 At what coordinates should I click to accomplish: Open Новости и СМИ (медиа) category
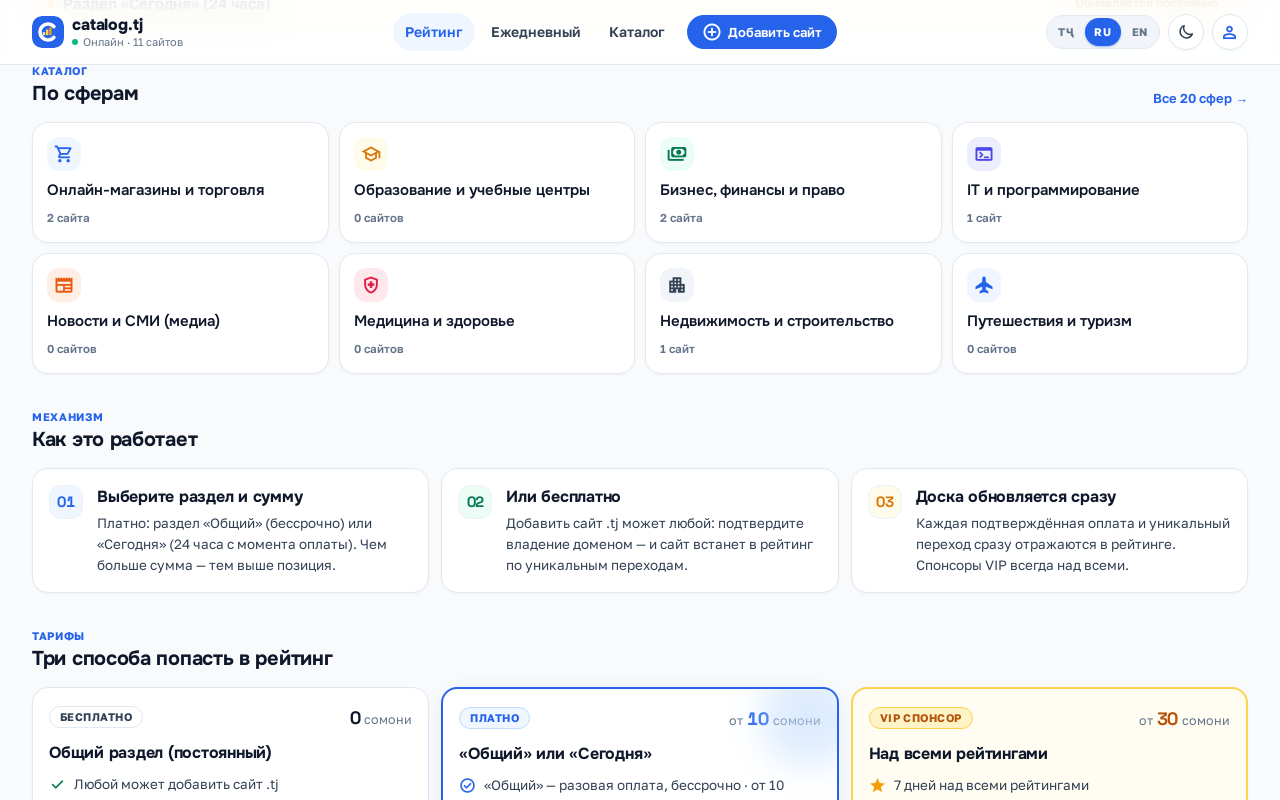click(180, 314)
